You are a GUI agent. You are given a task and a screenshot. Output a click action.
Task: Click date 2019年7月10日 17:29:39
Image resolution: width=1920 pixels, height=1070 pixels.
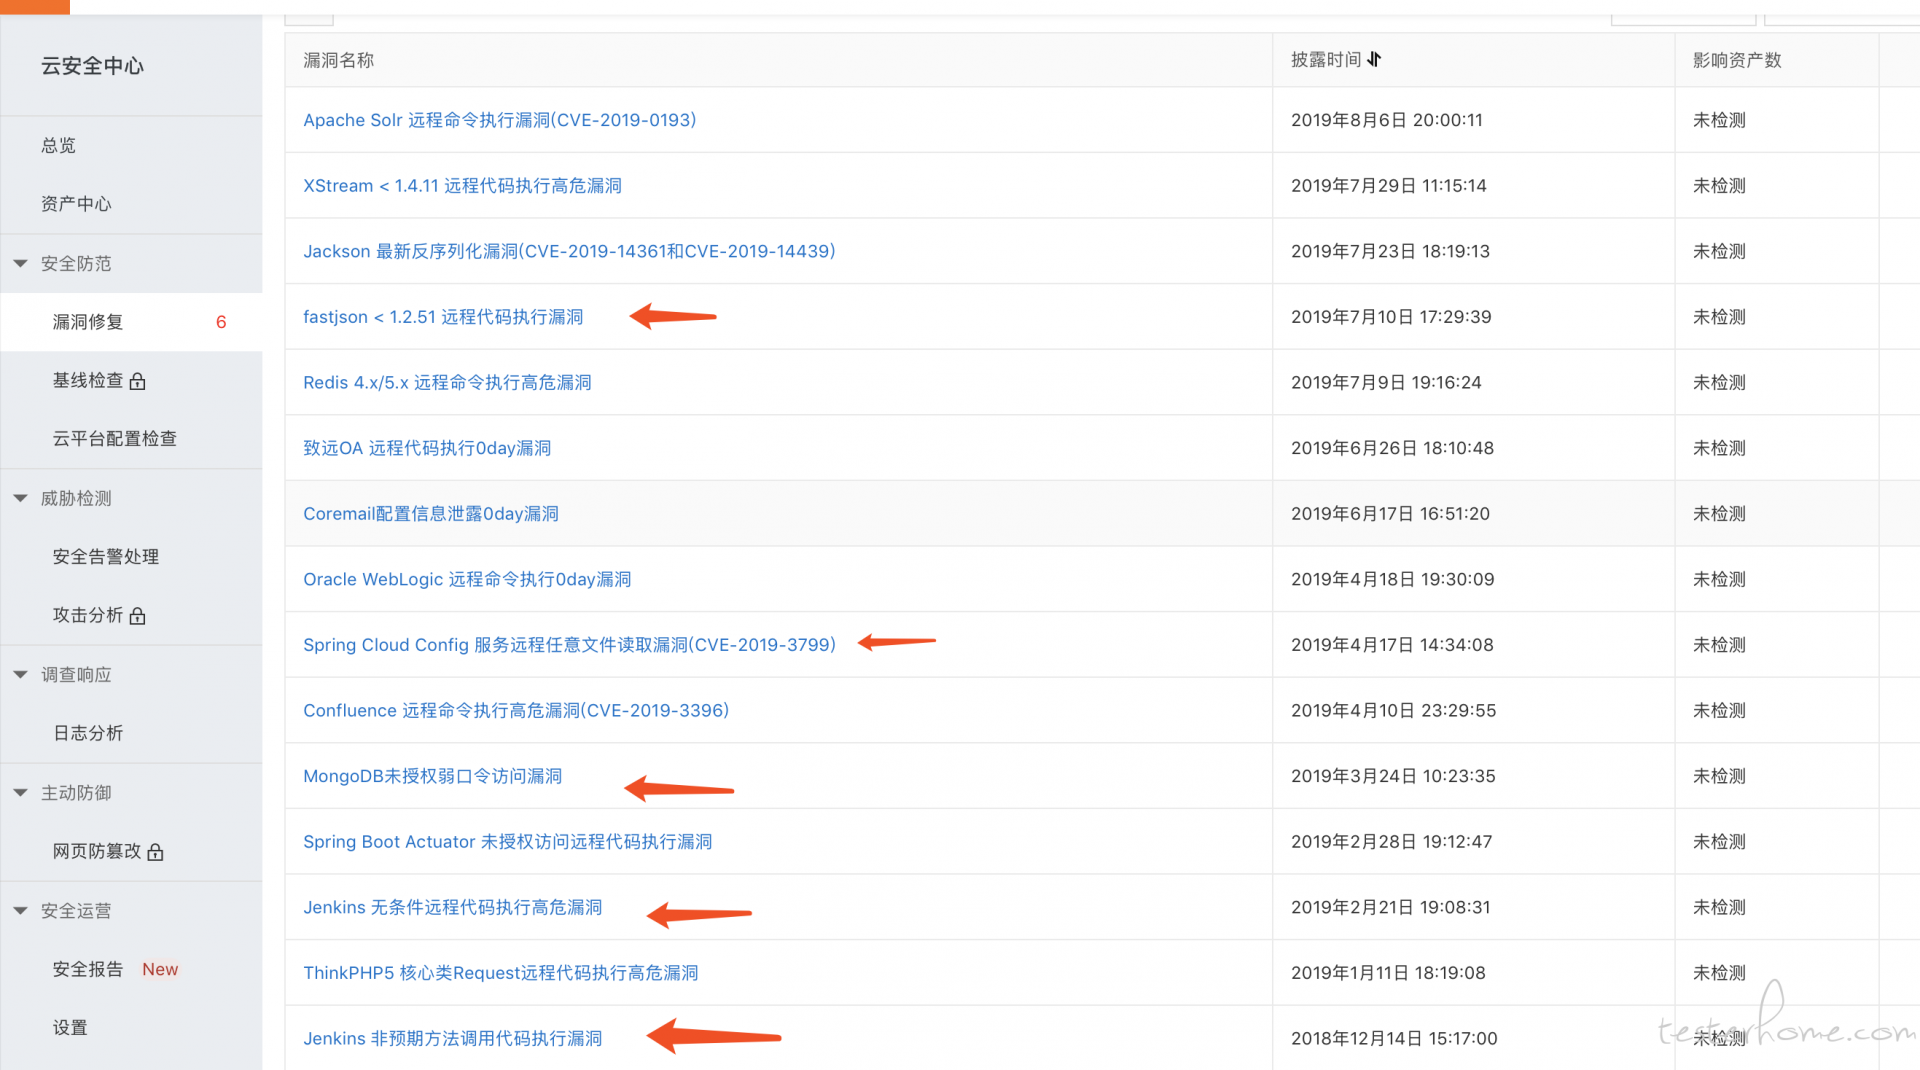(x=1391, y=317)
